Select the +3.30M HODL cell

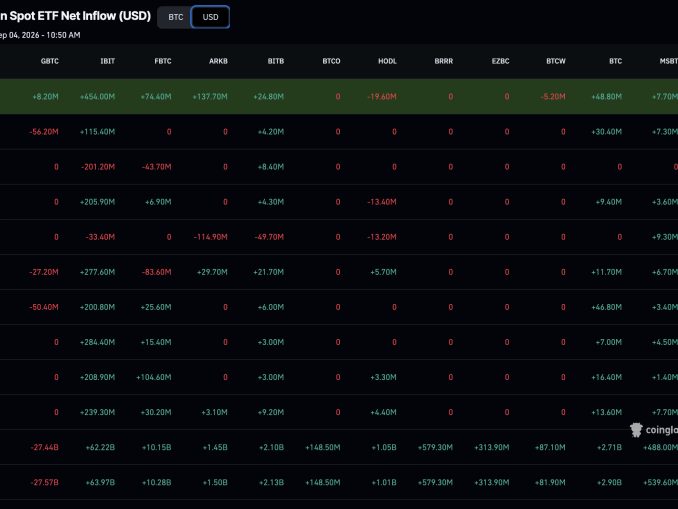384,377
